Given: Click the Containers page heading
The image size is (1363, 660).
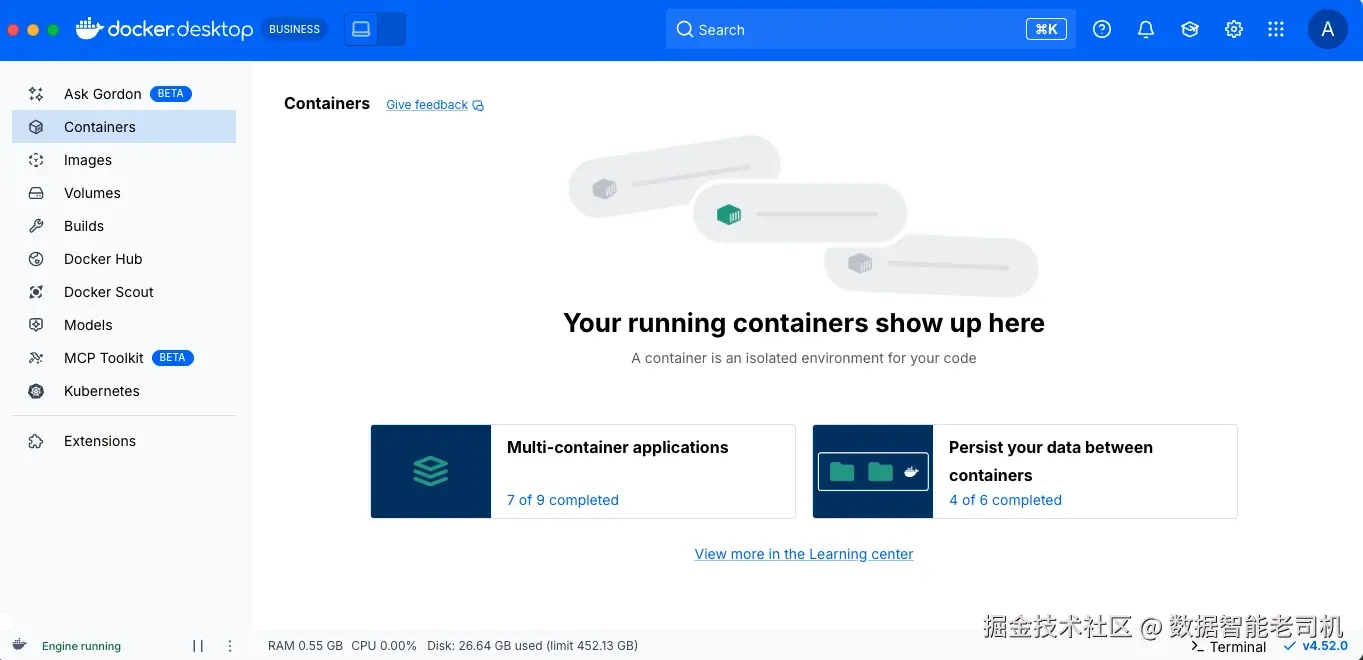Looking at the screenshot, I should coord(327,103).
